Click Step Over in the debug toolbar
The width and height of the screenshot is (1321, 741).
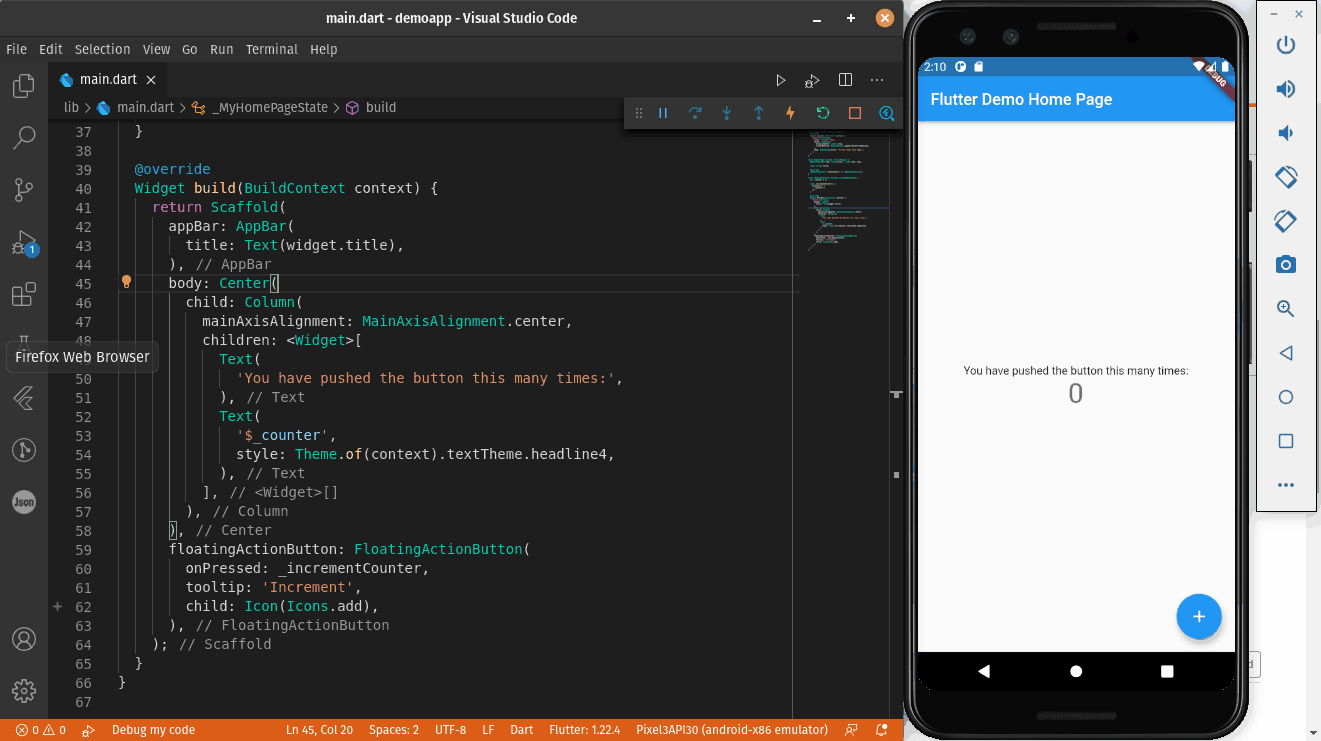coord(695,113)
